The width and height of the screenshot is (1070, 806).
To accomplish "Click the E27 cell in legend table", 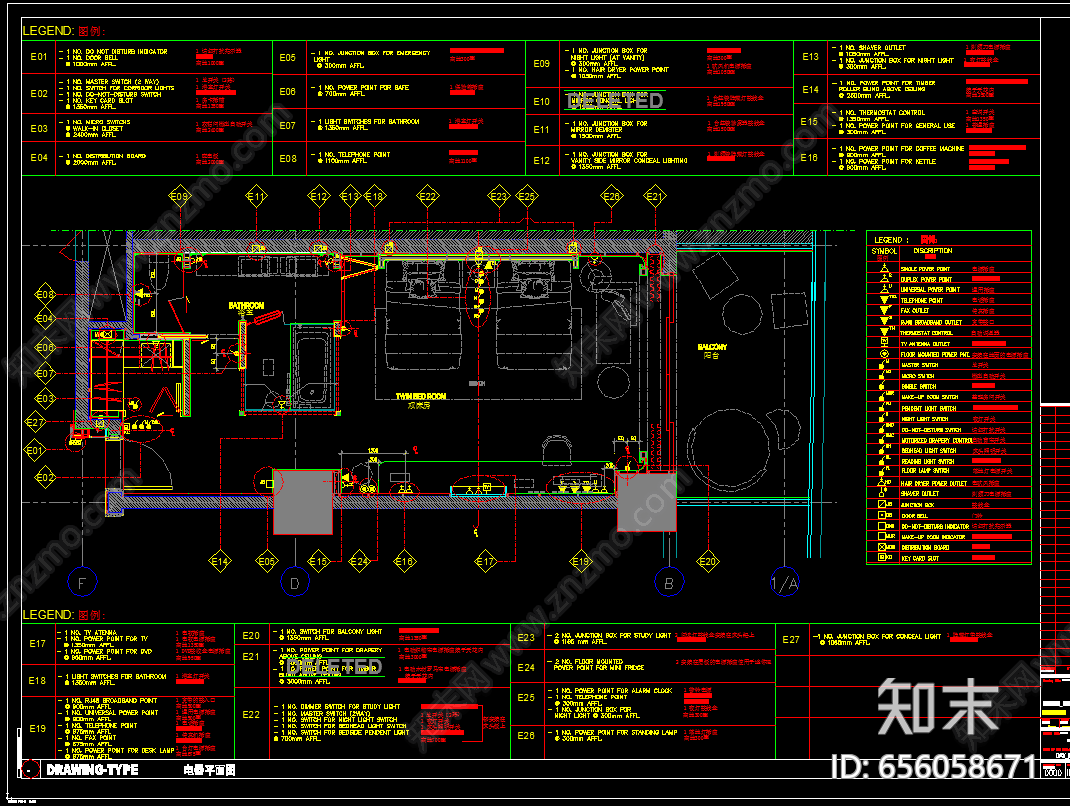I will [x=791, y=639].
